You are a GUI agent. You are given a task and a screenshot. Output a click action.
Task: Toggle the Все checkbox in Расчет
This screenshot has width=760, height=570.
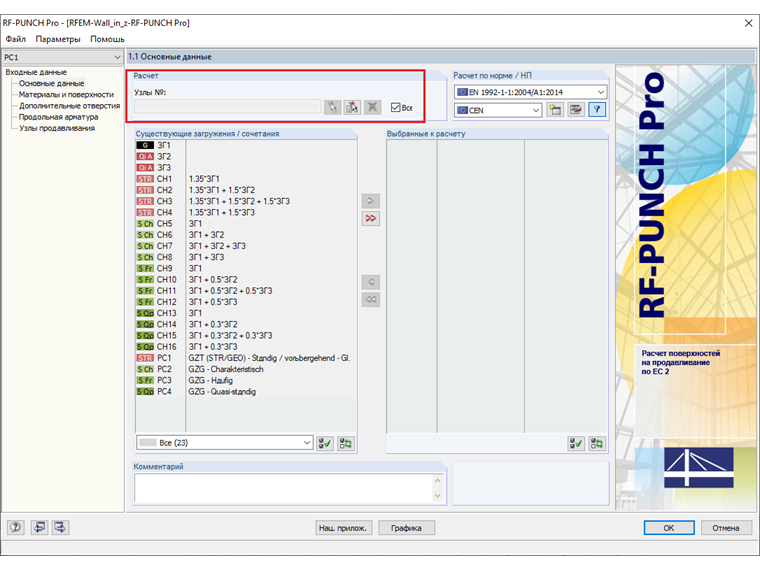[x=396, y=108]
